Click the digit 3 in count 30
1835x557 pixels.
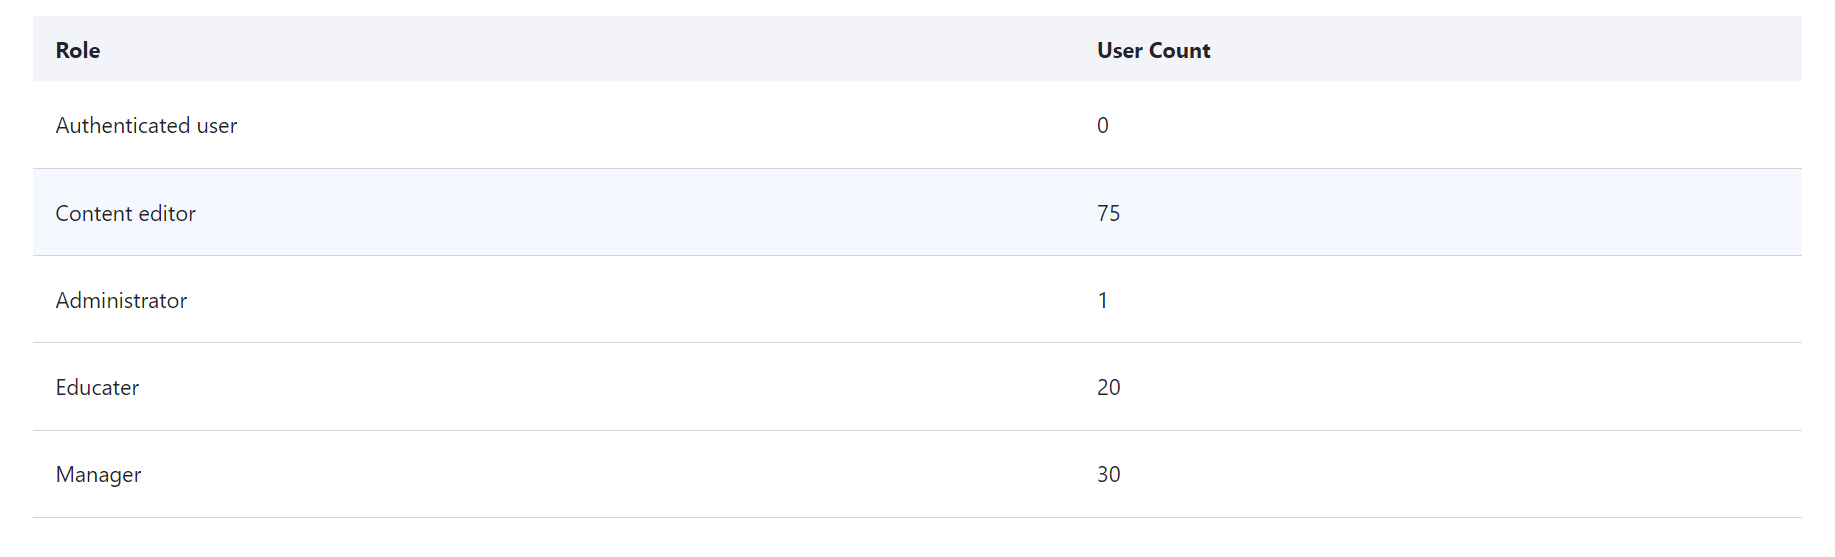[1103, 474]
